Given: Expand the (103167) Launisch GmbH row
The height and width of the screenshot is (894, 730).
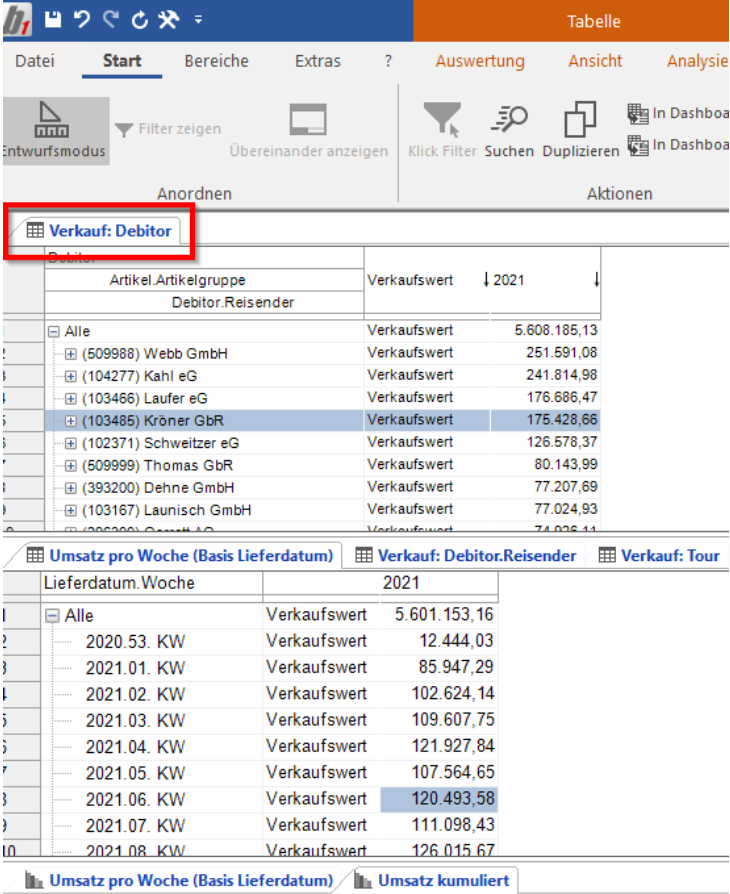Looking at the screenshot, I should (71, 510).
